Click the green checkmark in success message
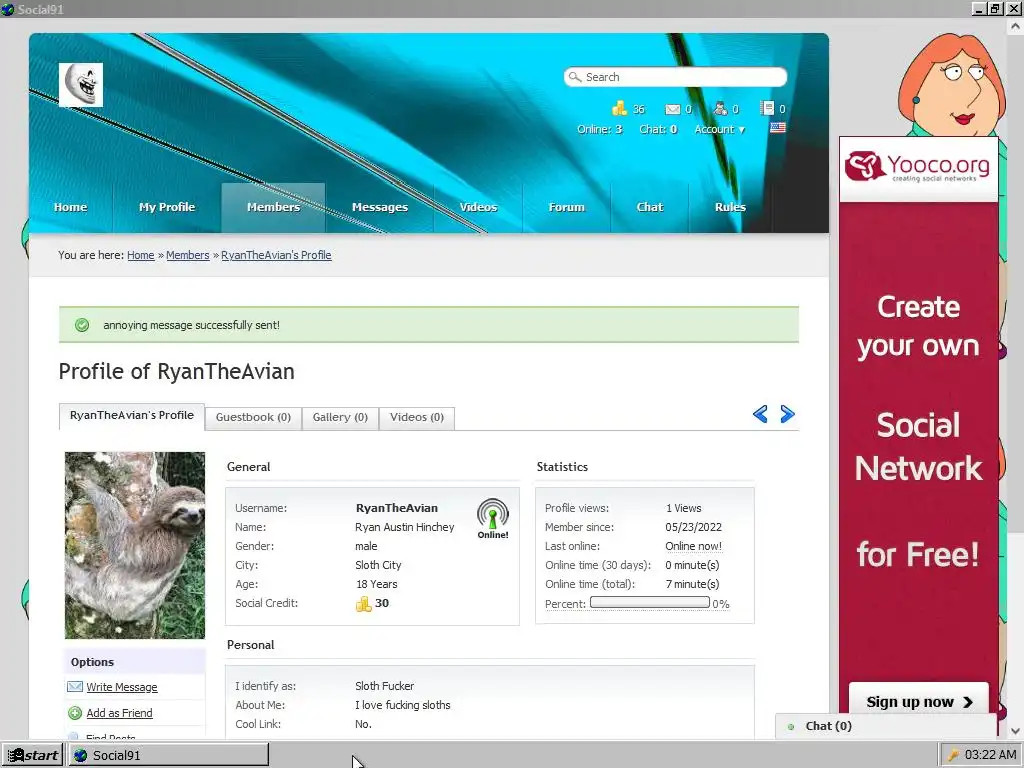 click(x=82, y=325)
